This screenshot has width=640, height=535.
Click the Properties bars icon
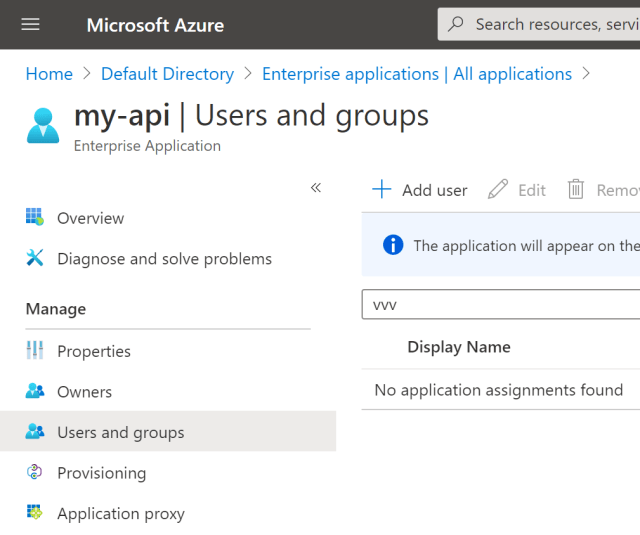pos(35,351)
